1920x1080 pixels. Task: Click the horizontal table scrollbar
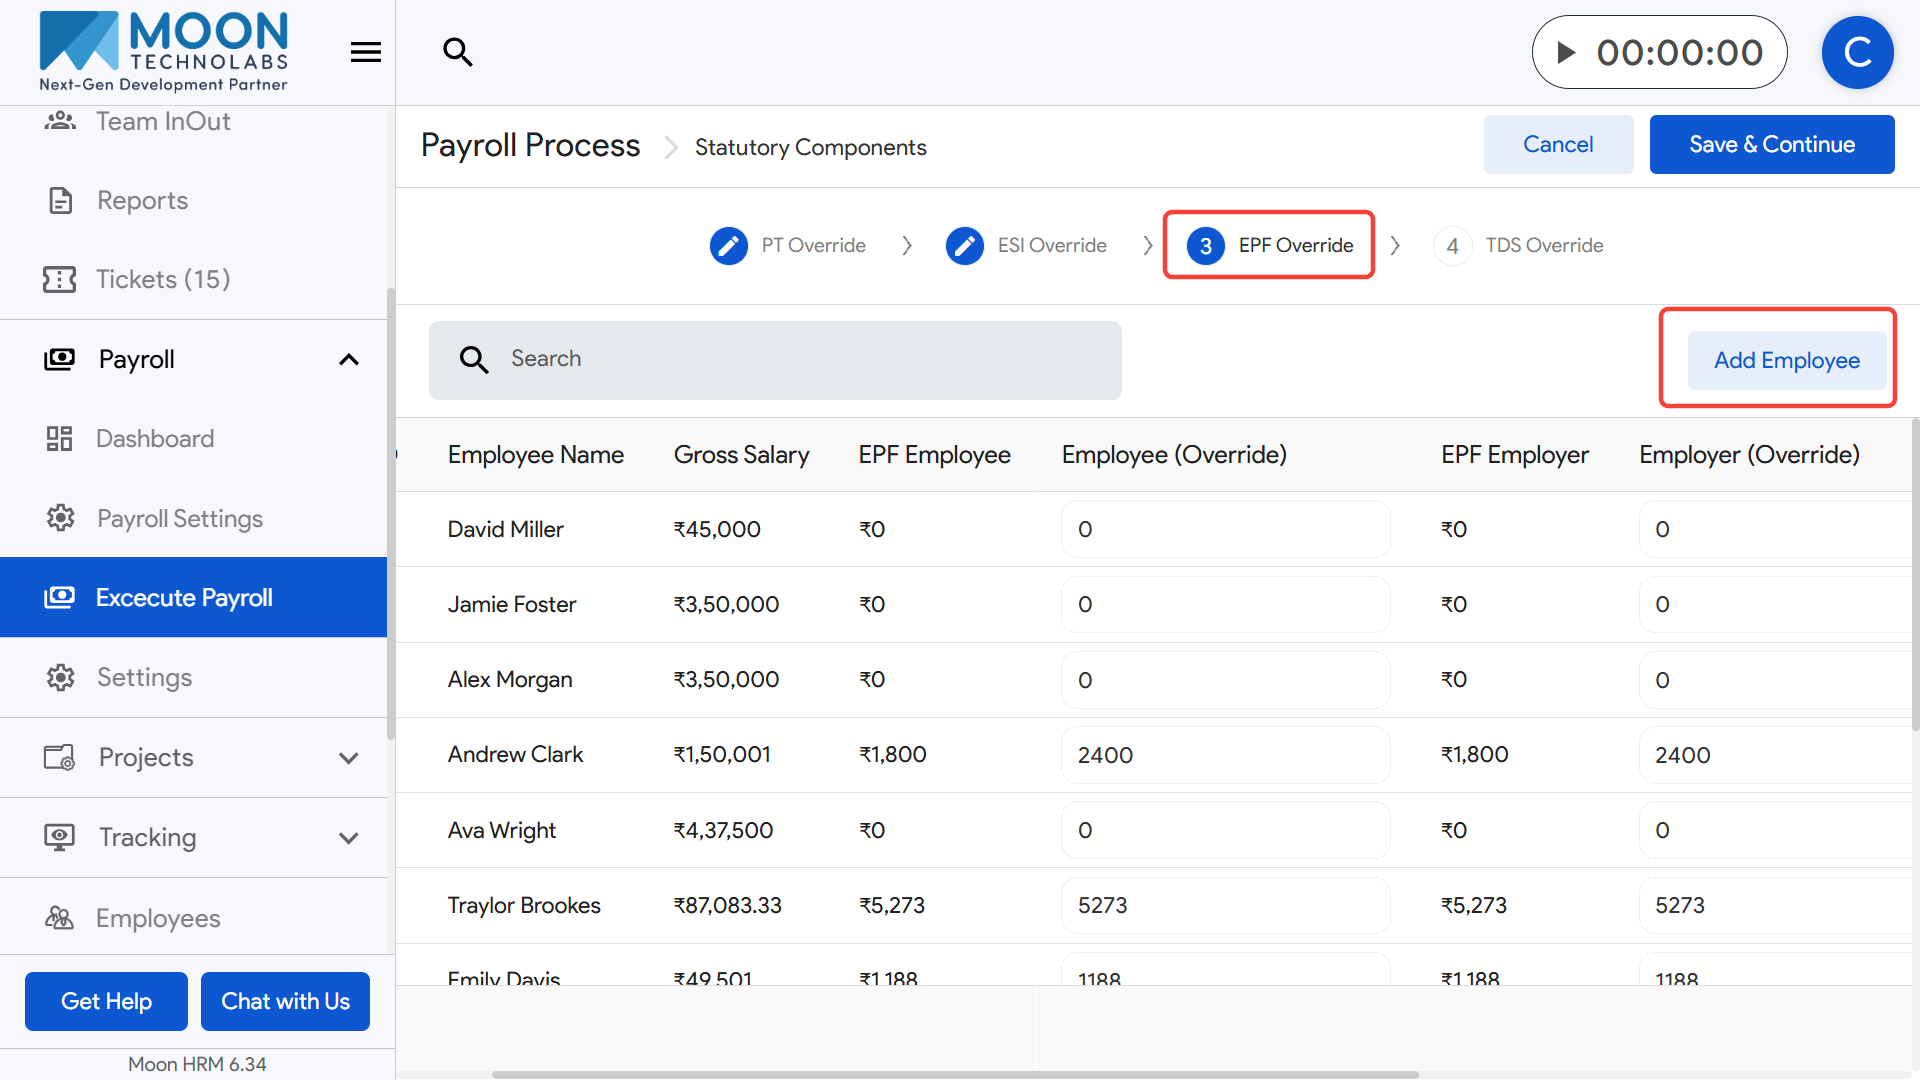[x=955, y=1074]
